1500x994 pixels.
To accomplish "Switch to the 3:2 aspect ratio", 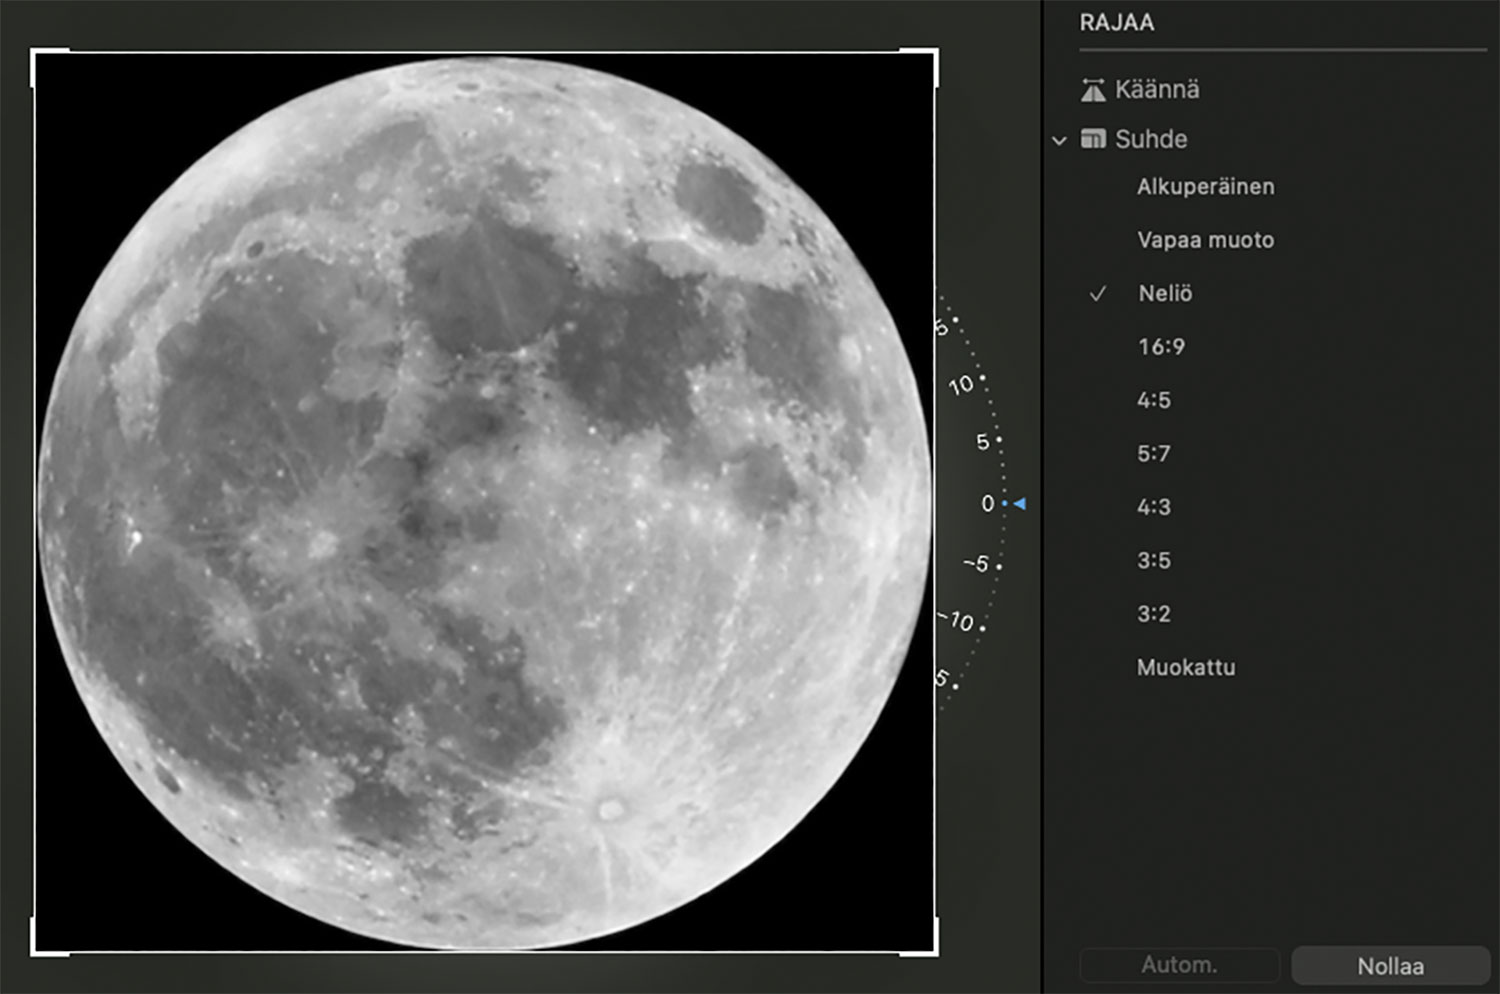I will (x=1153, y=614).
